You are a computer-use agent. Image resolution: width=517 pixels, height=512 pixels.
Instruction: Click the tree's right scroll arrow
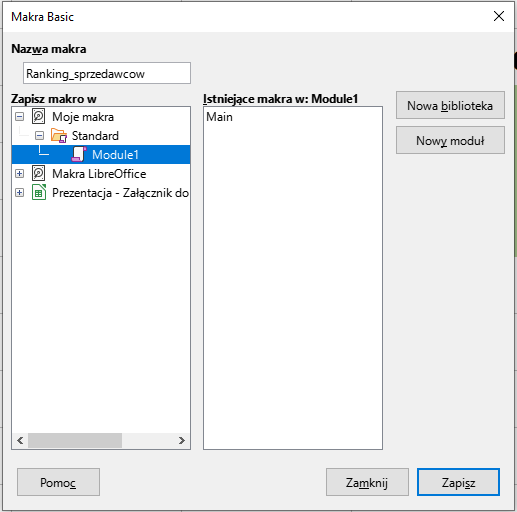(182, 440)
